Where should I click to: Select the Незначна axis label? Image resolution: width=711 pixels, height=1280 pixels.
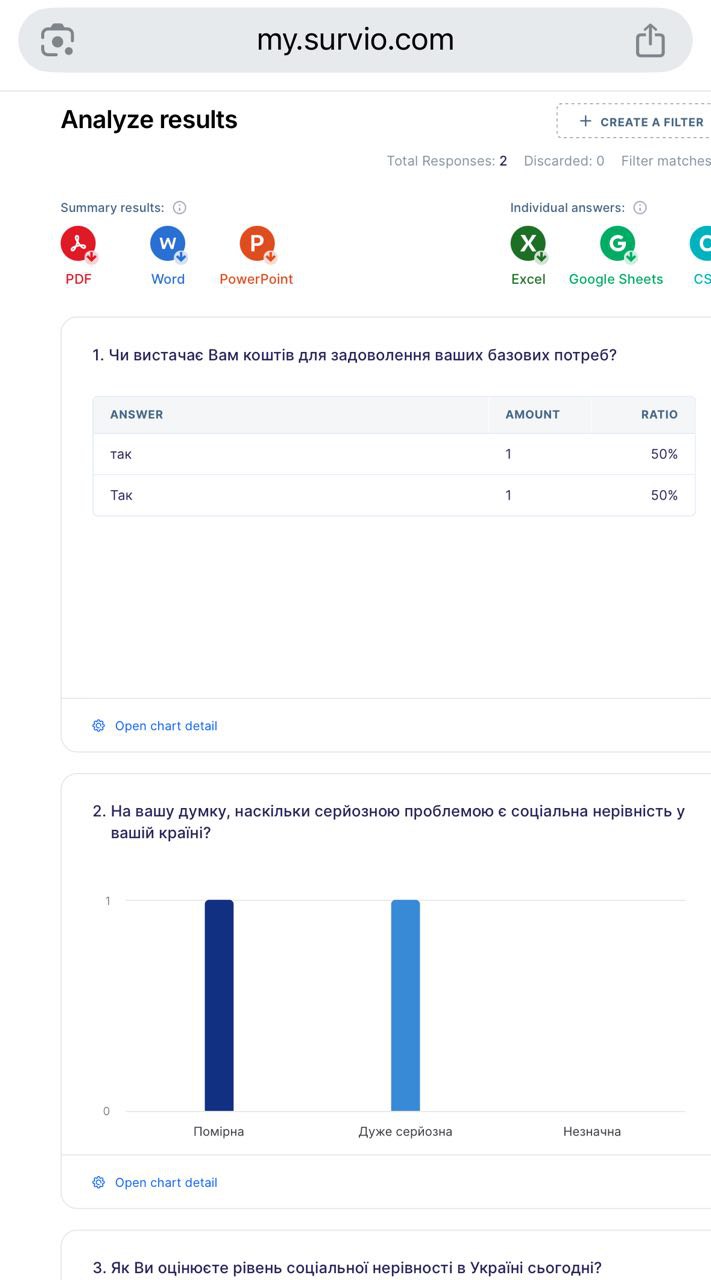(x=592, y=1132)
